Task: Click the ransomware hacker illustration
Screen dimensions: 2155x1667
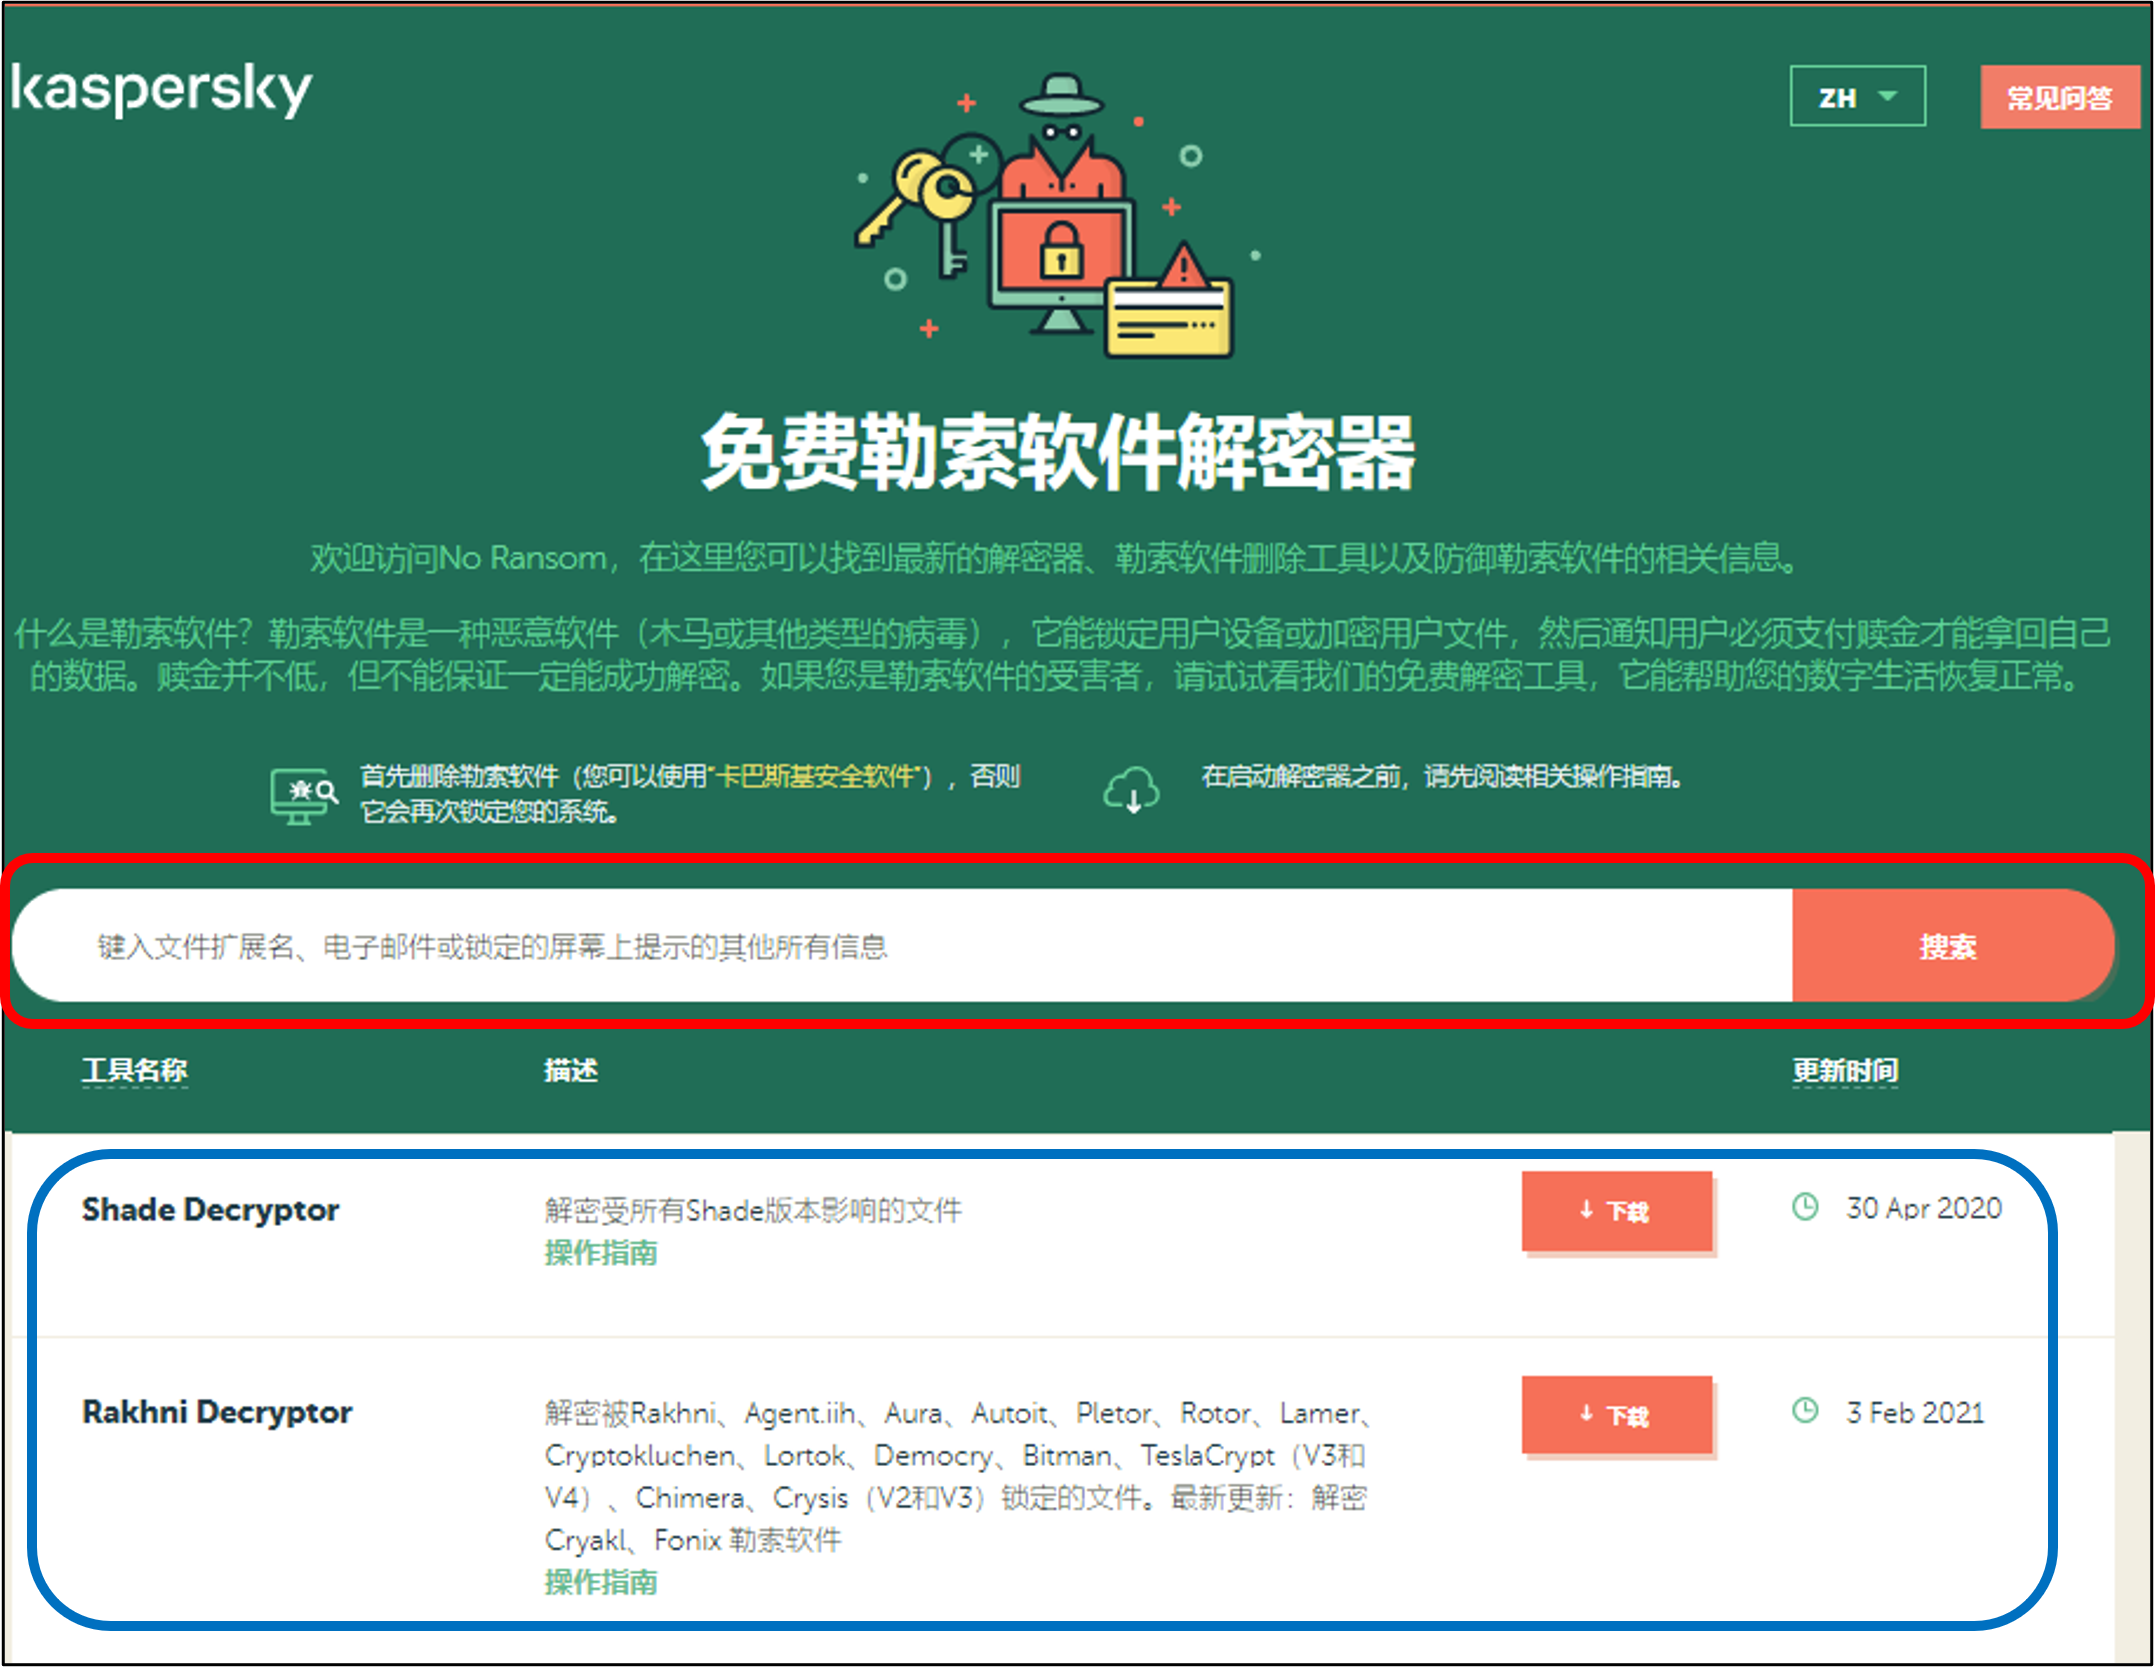Action: pyautogui.click(x=1058, y=215)
